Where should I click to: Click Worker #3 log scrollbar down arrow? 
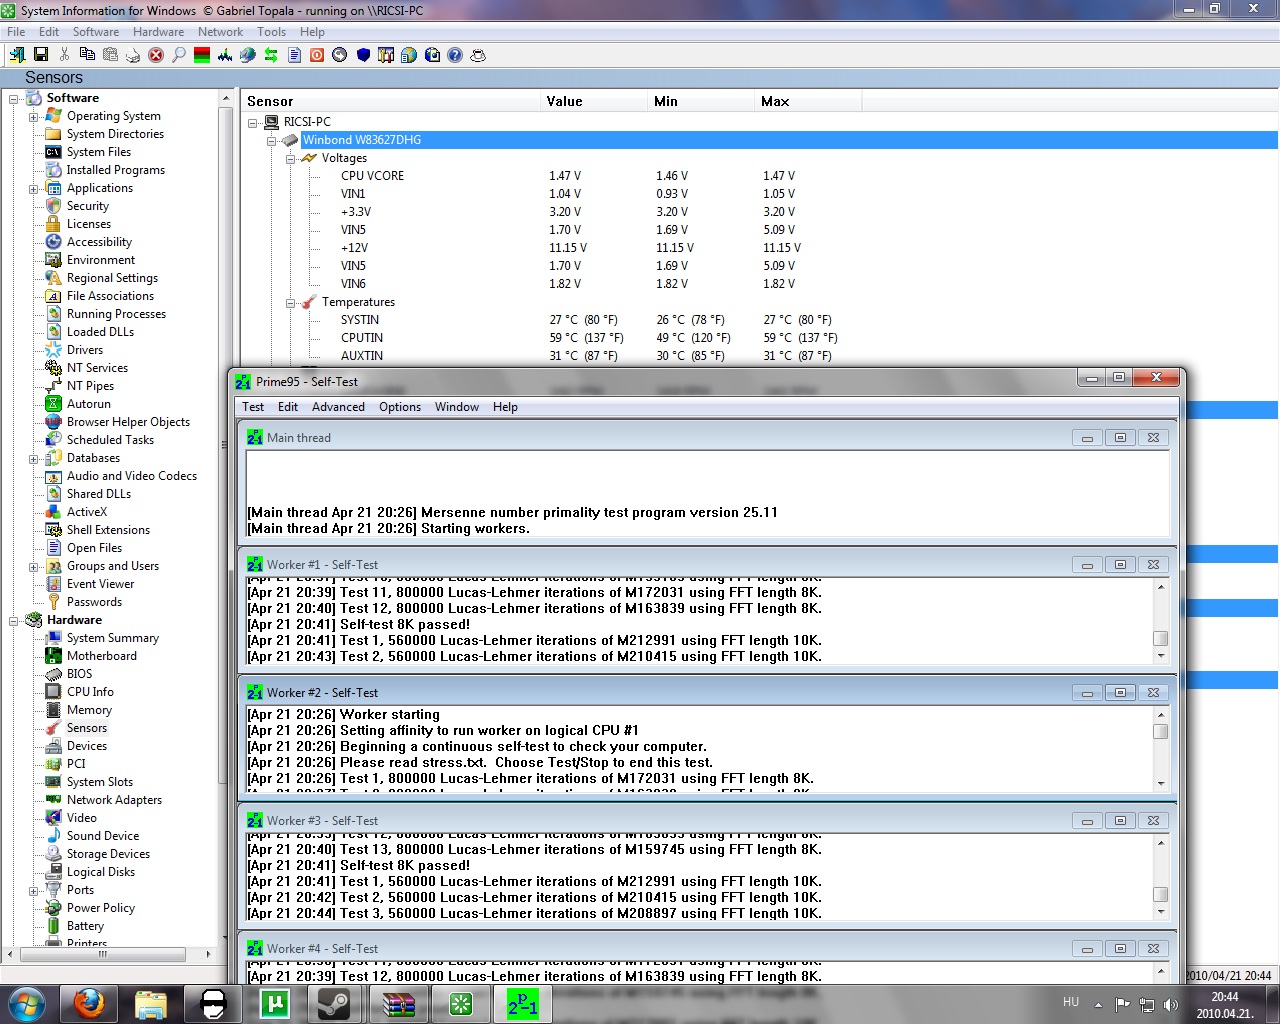pyautogui.click(x=1161, y=912)
